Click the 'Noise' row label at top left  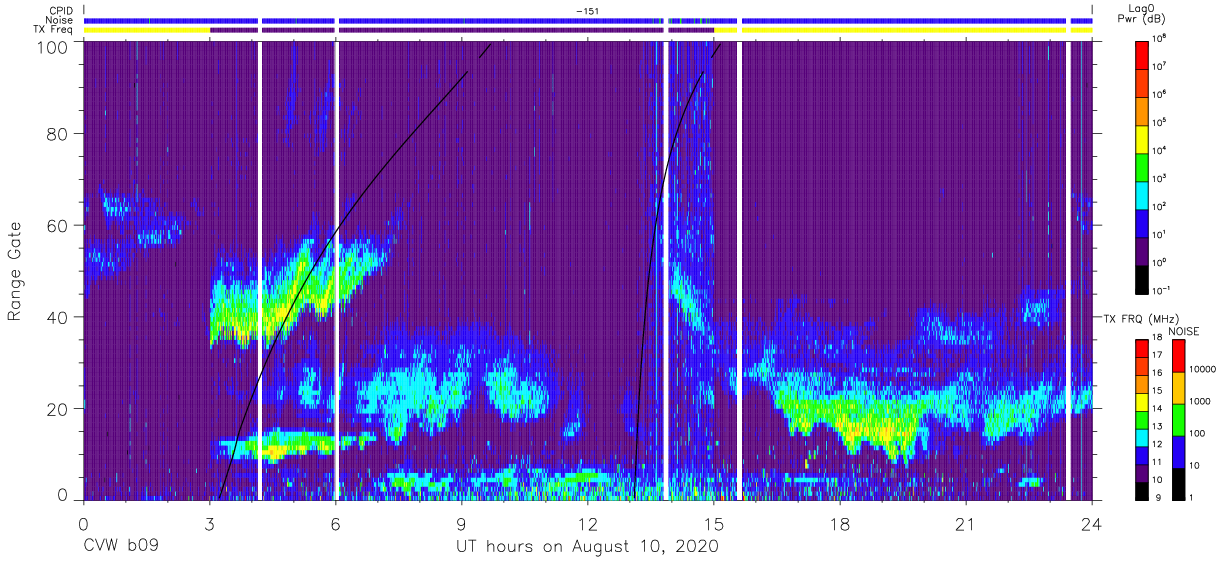[x=57, y=20]
